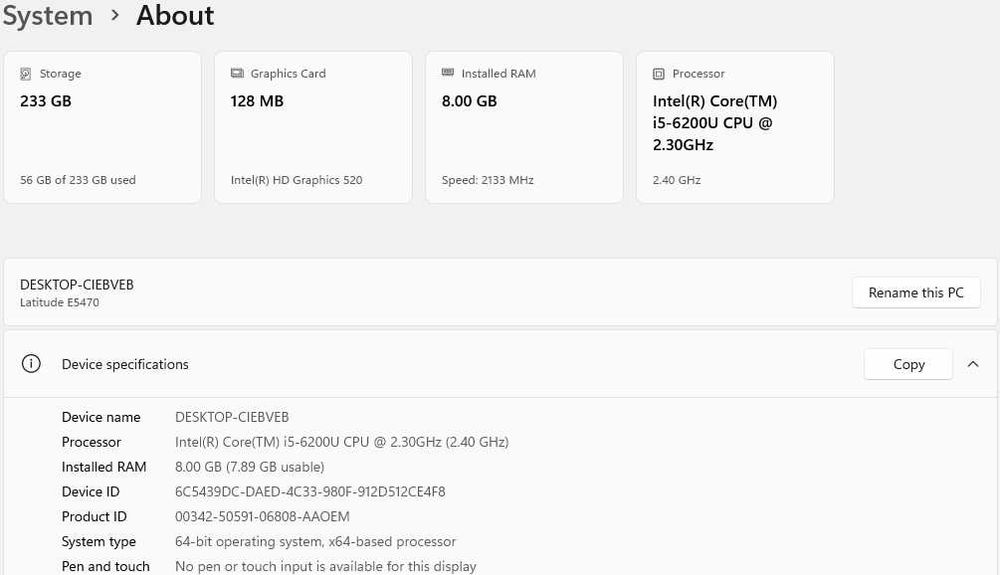Open the Graphics Card 128 MB card

[x=313, y=128]
